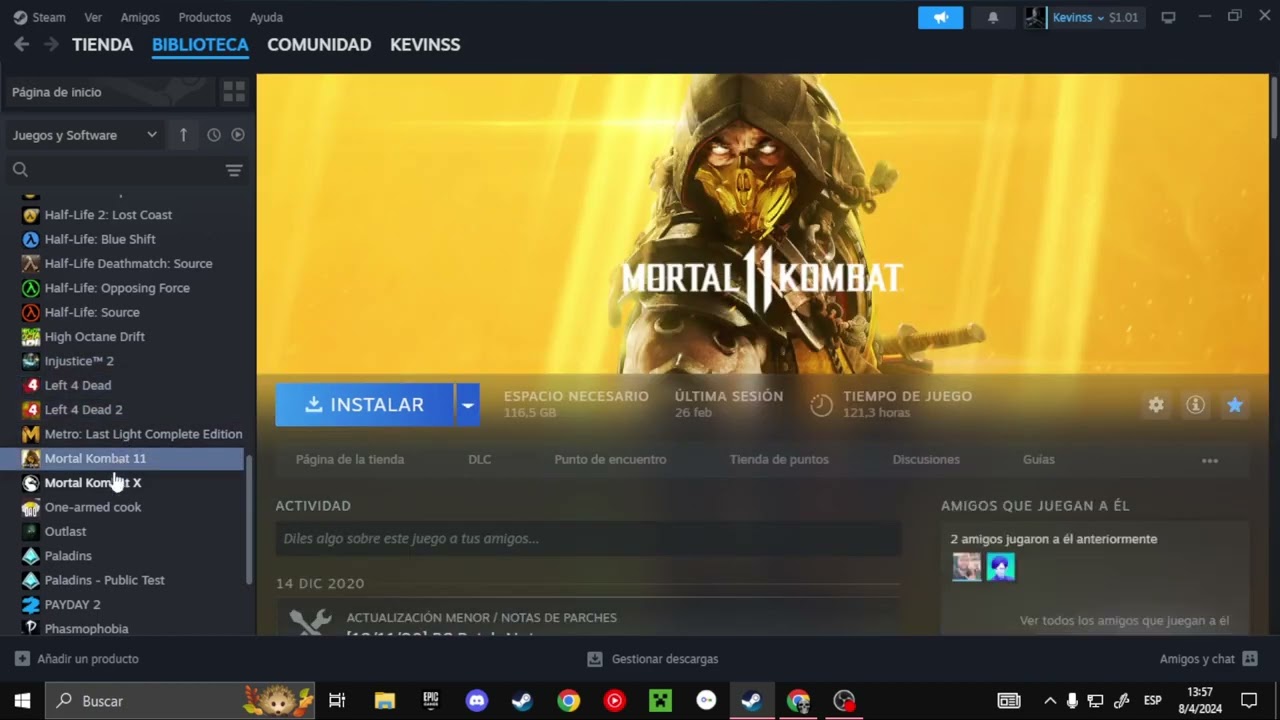Open more tabs ellipsis menu

tap(1210, 460)
